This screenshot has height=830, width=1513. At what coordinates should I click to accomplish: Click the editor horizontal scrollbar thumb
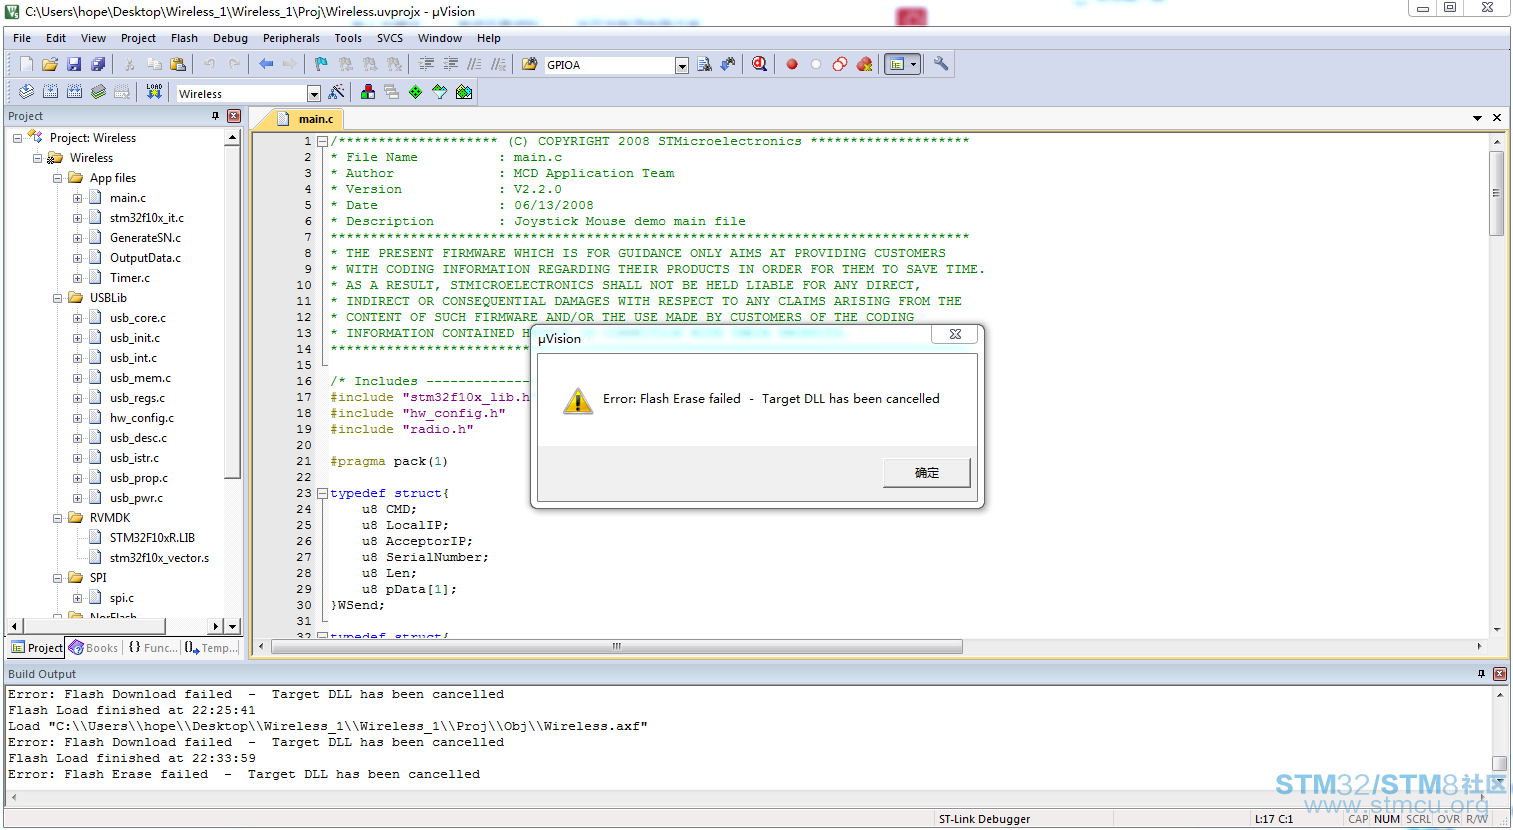[617, 646]
